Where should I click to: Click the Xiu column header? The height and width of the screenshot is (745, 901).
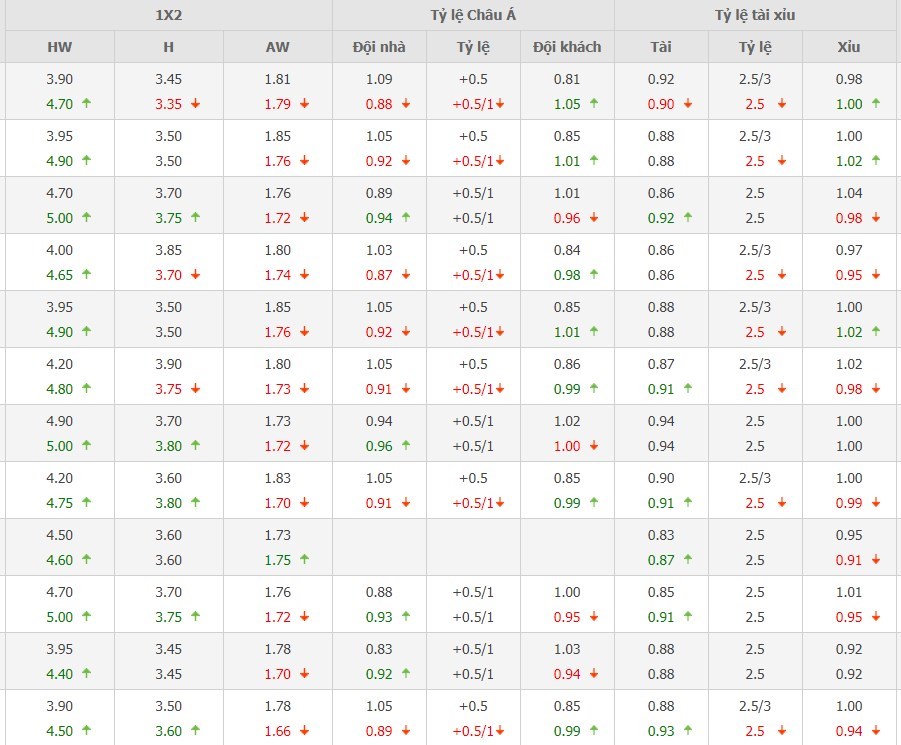click(849, 47)
